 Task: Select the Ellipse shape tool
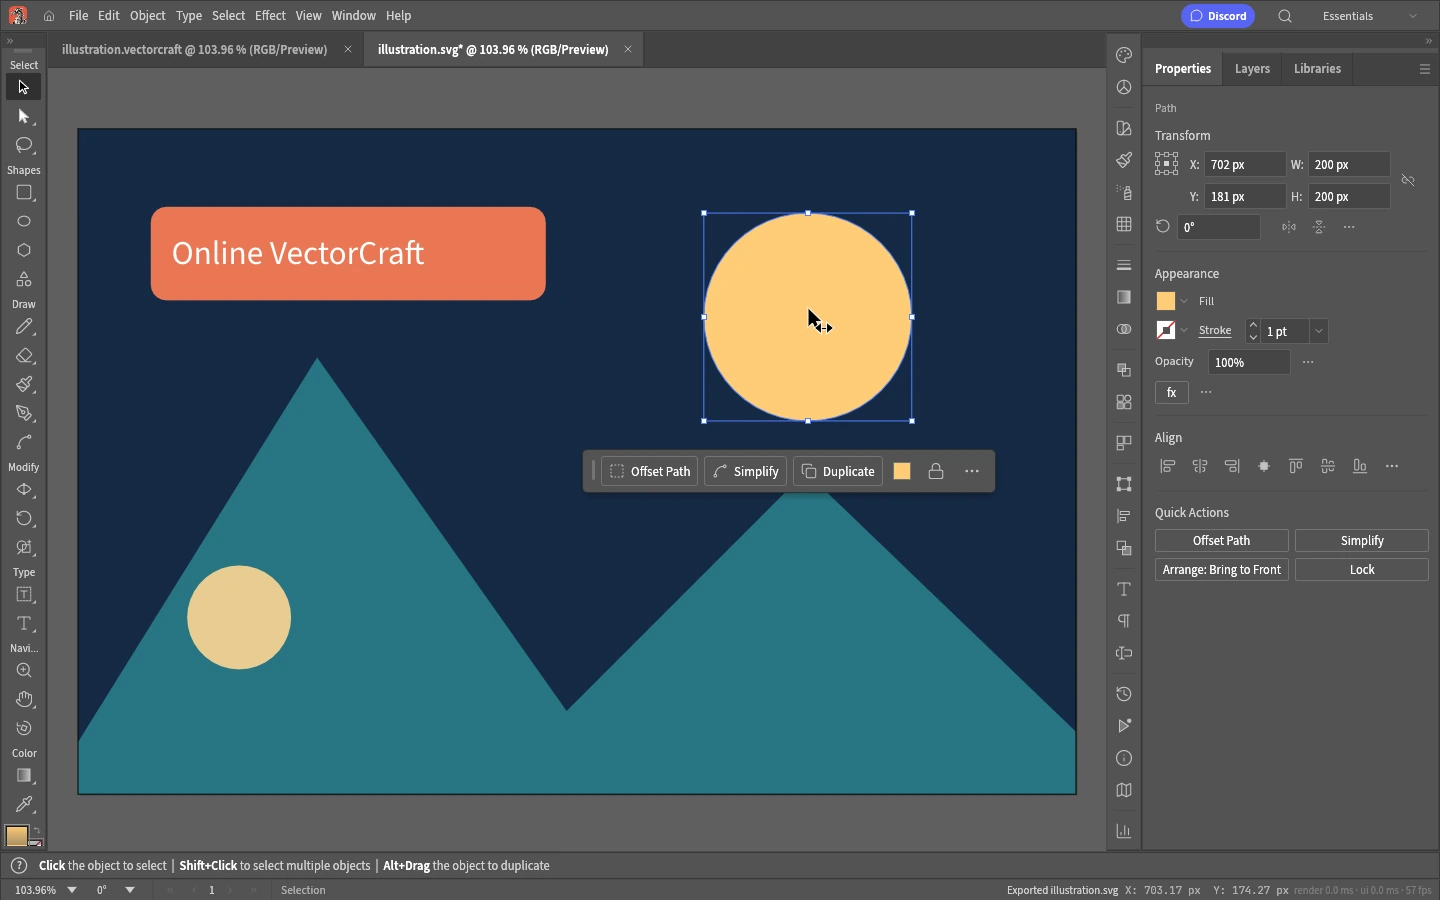point(24,221)
